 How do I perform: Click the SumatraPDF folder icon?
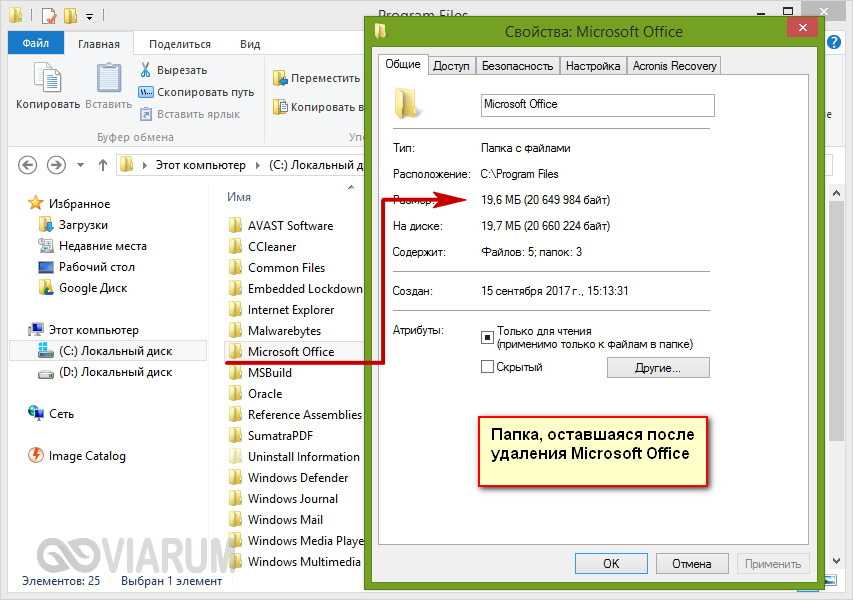235,435
